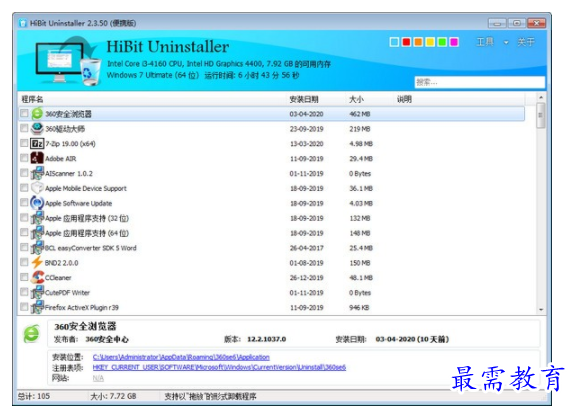Open the 工具 menu
The height and width of the screenshot is (410, 573).
click(485, 42)
